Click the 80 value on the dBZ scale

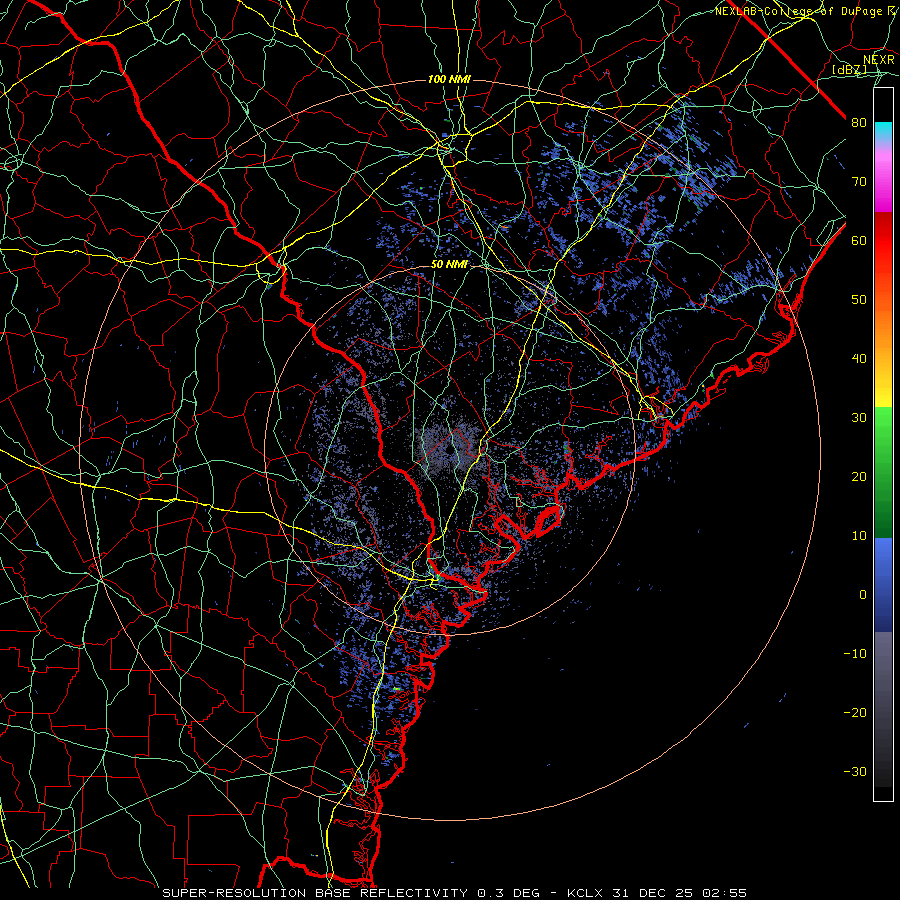(x=859, y=123)
